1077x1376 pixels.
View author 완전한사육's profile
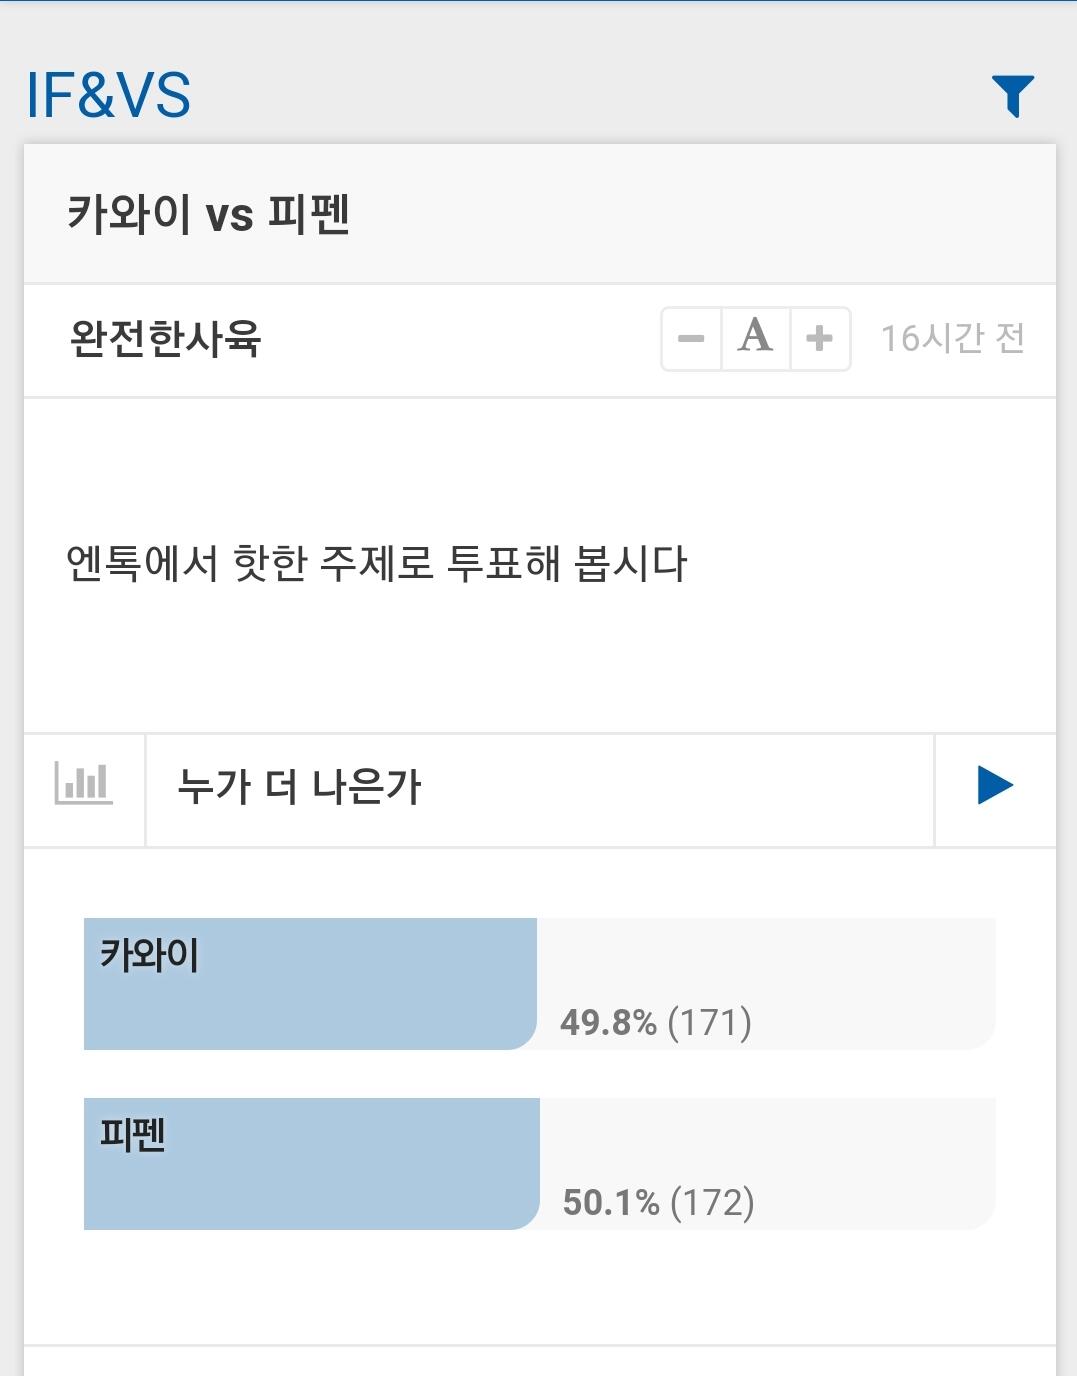pyautogui.click(x=165, y=339)
